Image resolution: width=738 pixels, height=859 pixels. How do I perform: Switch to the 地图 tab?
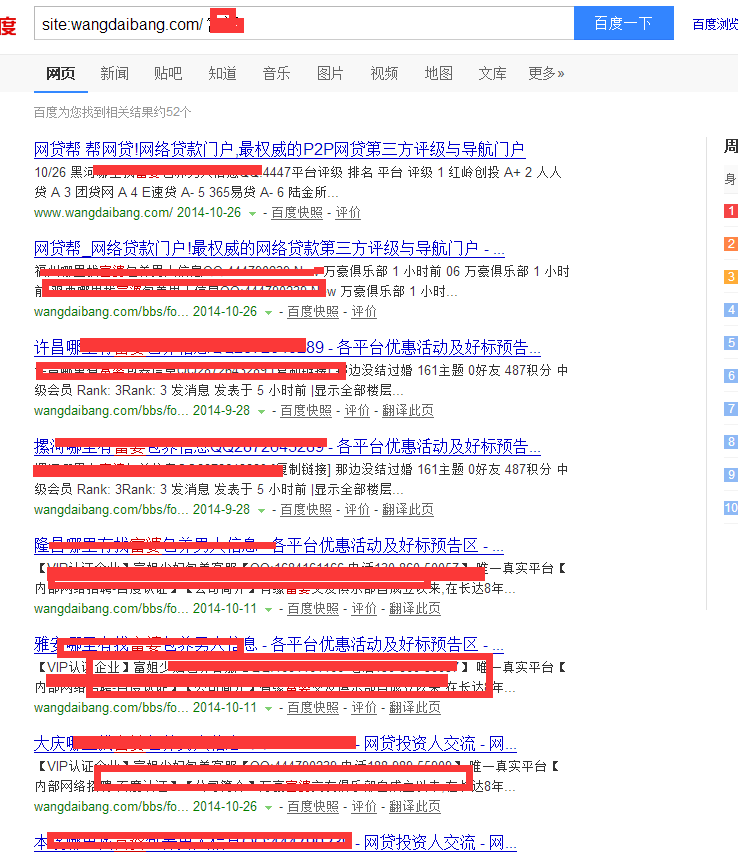pyautogui.click(x=438, y=73)
